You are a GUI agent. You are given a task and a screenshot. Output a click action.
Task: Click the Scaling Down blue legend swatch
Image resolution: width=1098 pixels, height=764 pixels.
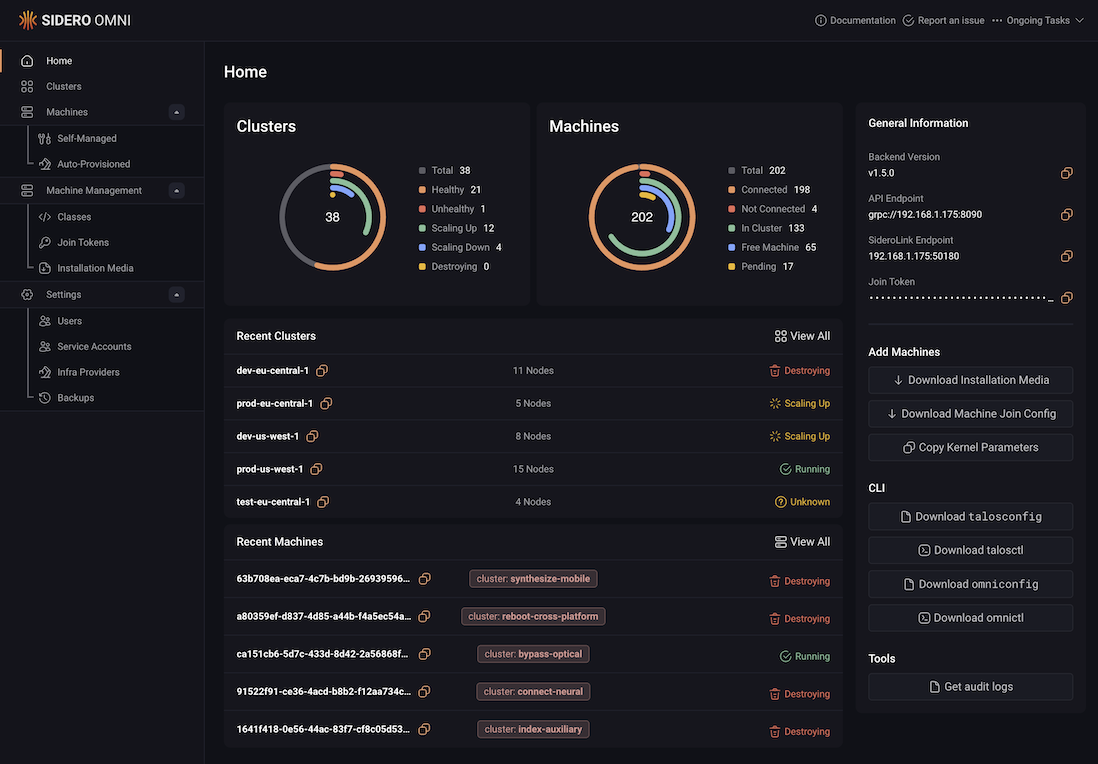click(422, 247)
